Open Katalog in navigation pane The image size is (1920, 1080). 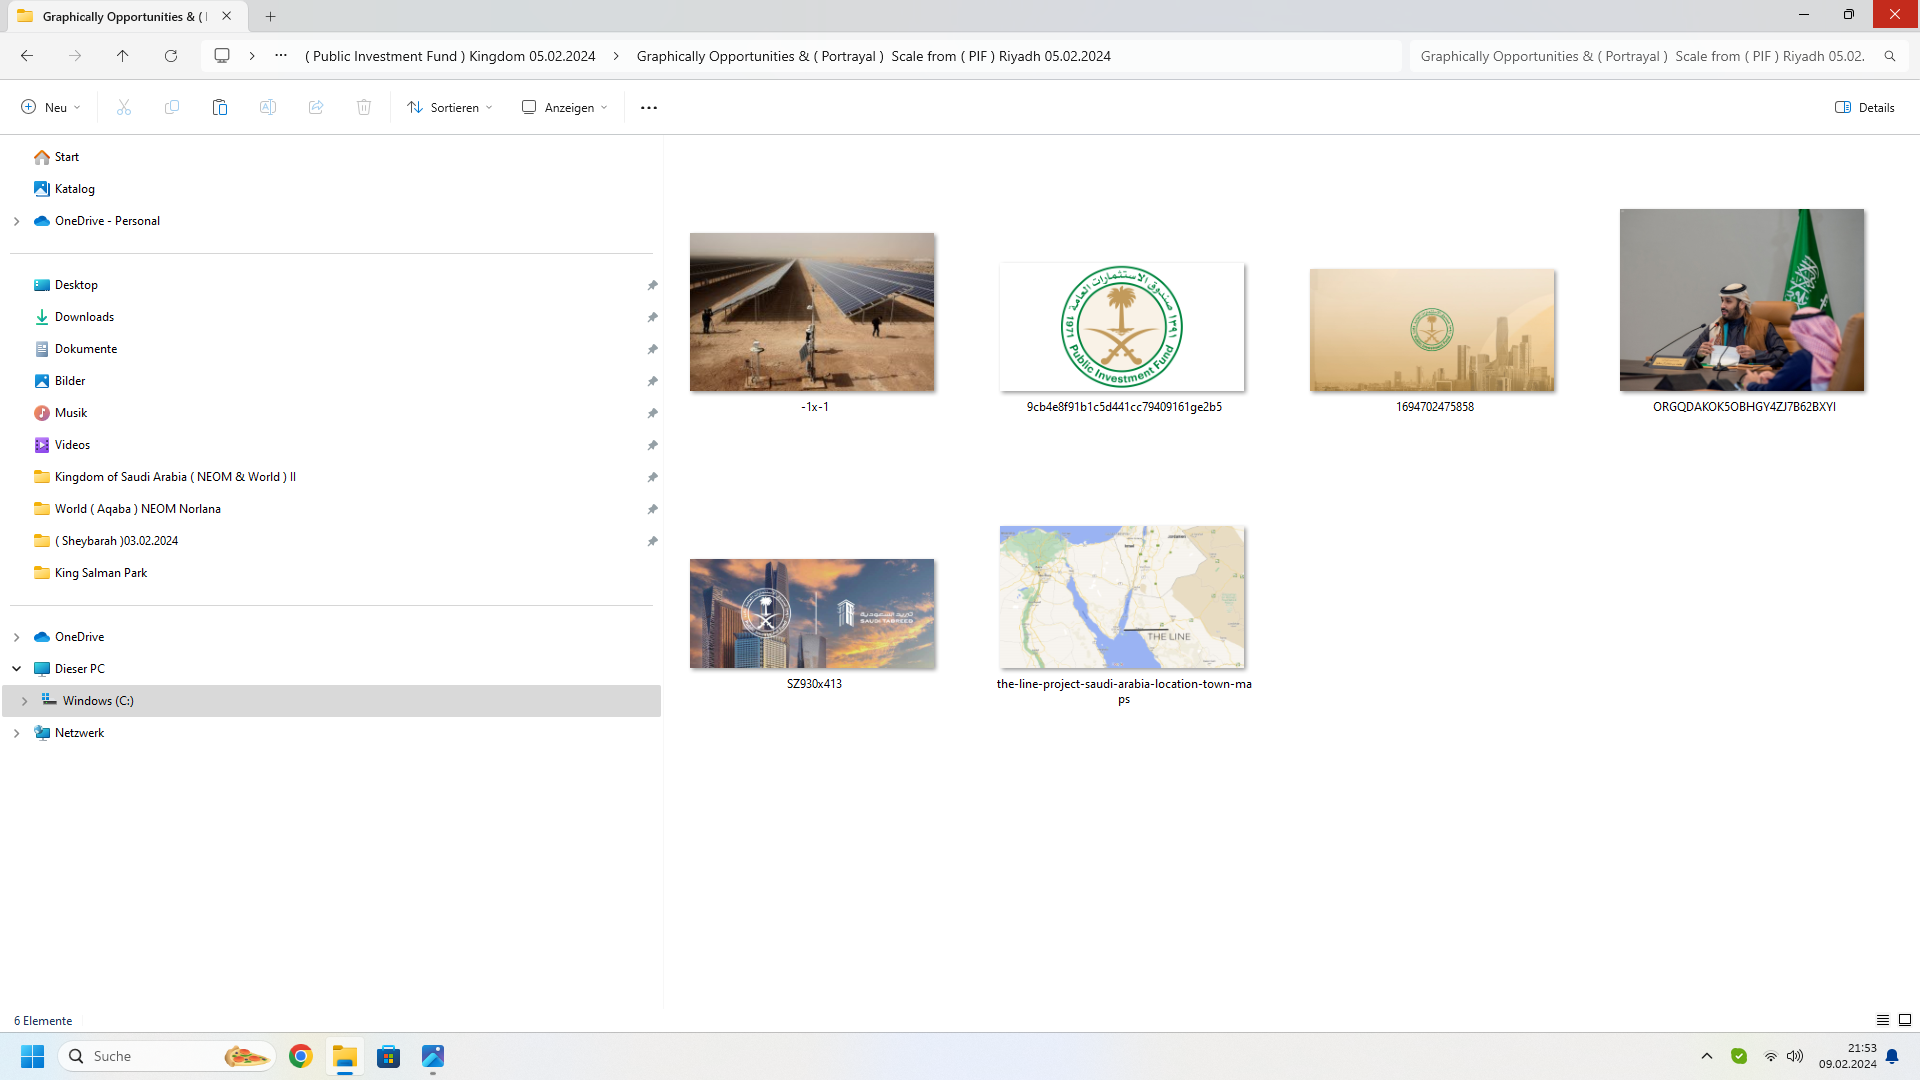click(64, 189)
